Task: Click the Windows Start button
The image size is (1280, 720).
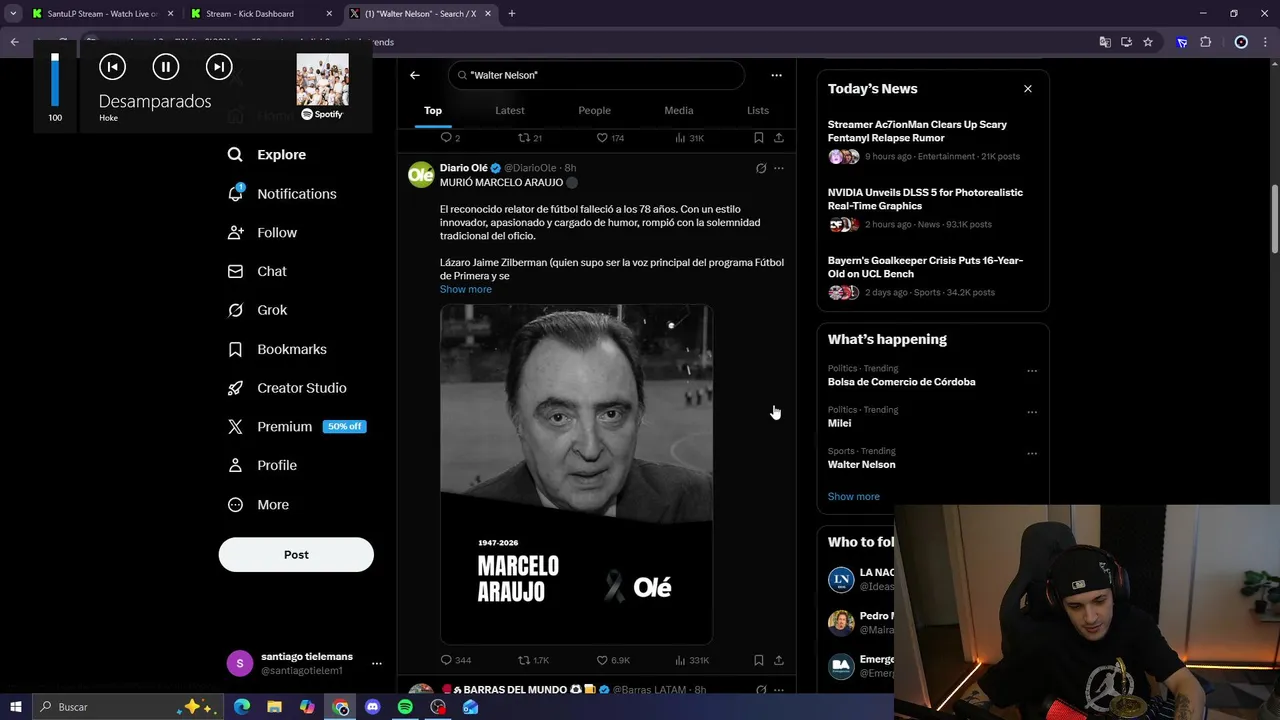Action: [x=15, y=707]
